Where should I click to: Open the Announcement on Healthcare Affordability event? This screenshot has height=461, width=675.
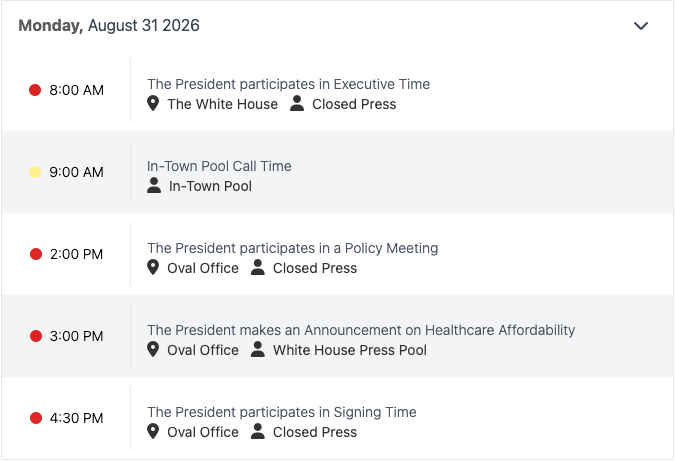361,330
